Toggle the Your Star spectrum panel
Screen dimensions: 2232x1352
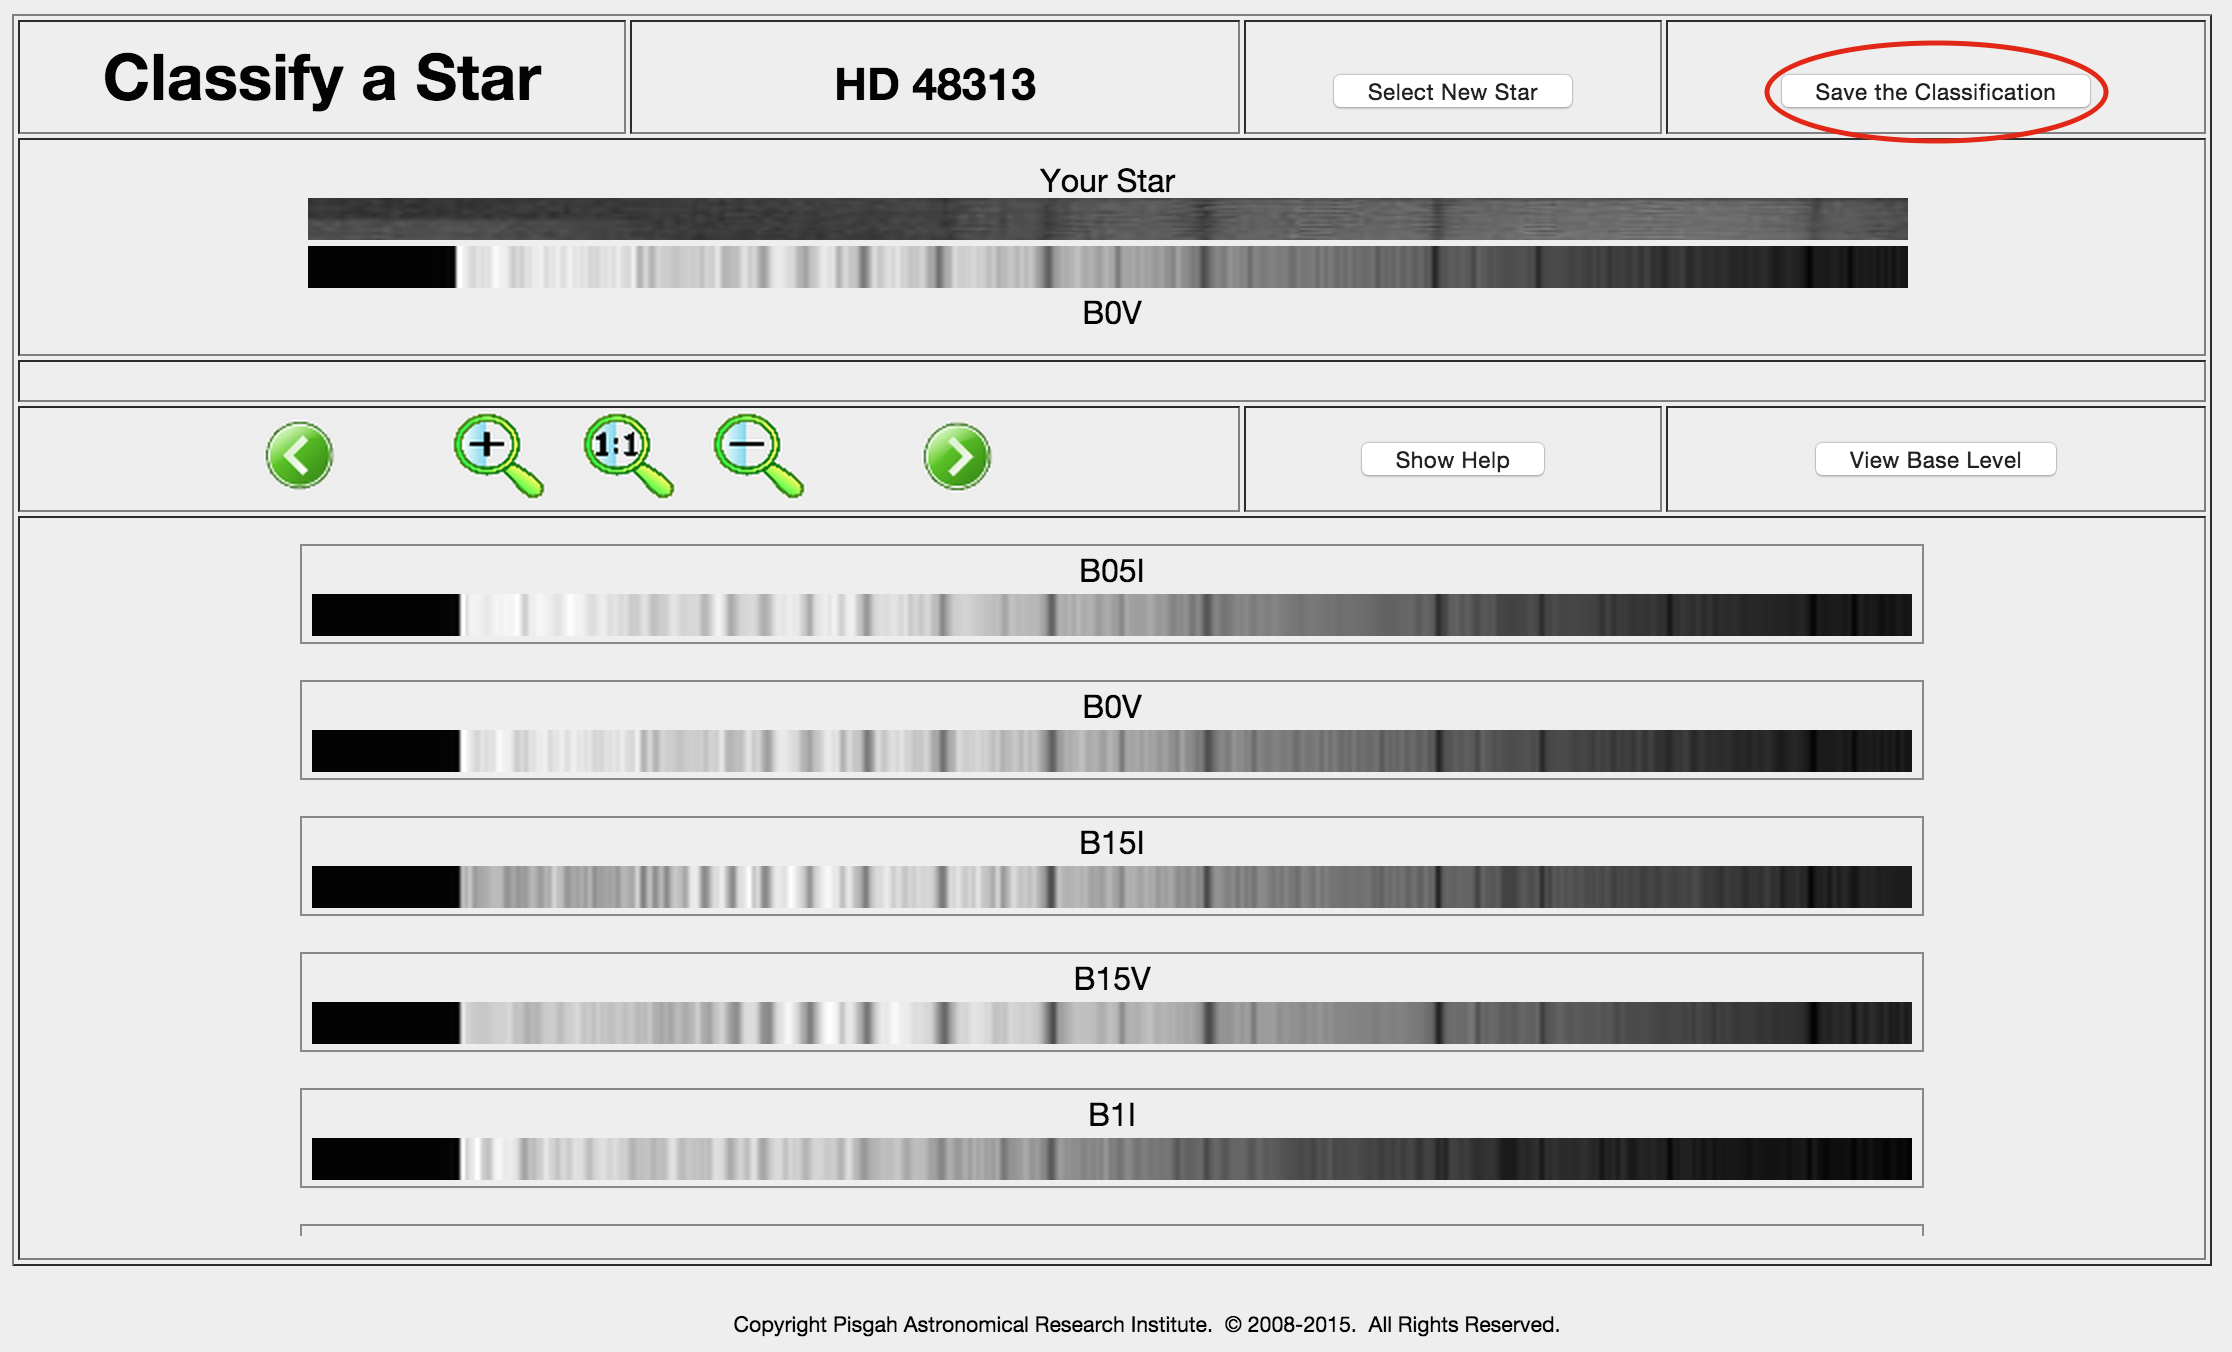1116,175
